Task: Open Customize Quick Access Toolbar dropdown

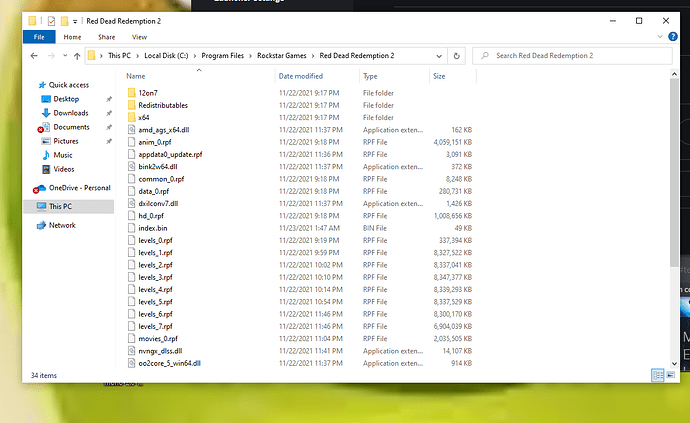Action: coord(75,21)
